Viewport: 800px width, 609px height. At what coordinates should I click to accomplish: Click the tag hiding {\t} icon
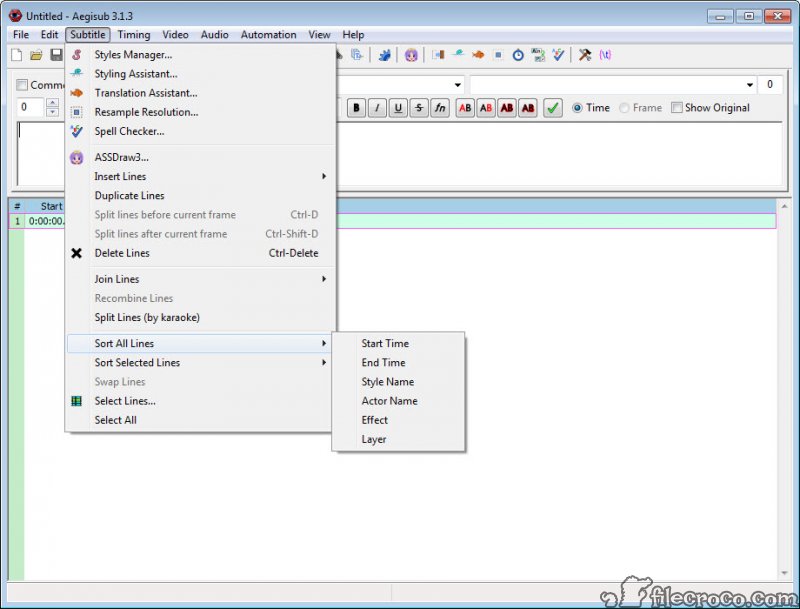pos(605,55)
